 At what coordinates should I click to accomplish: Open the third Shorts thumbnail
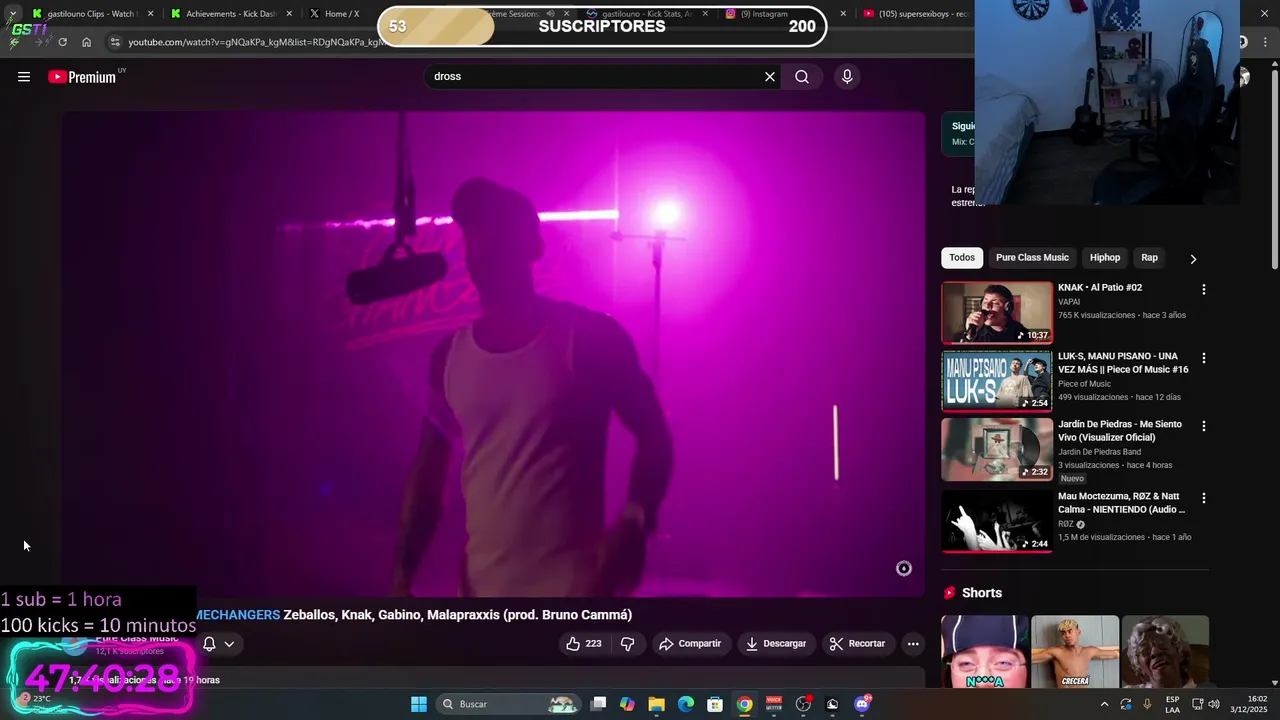point(1165,652)
